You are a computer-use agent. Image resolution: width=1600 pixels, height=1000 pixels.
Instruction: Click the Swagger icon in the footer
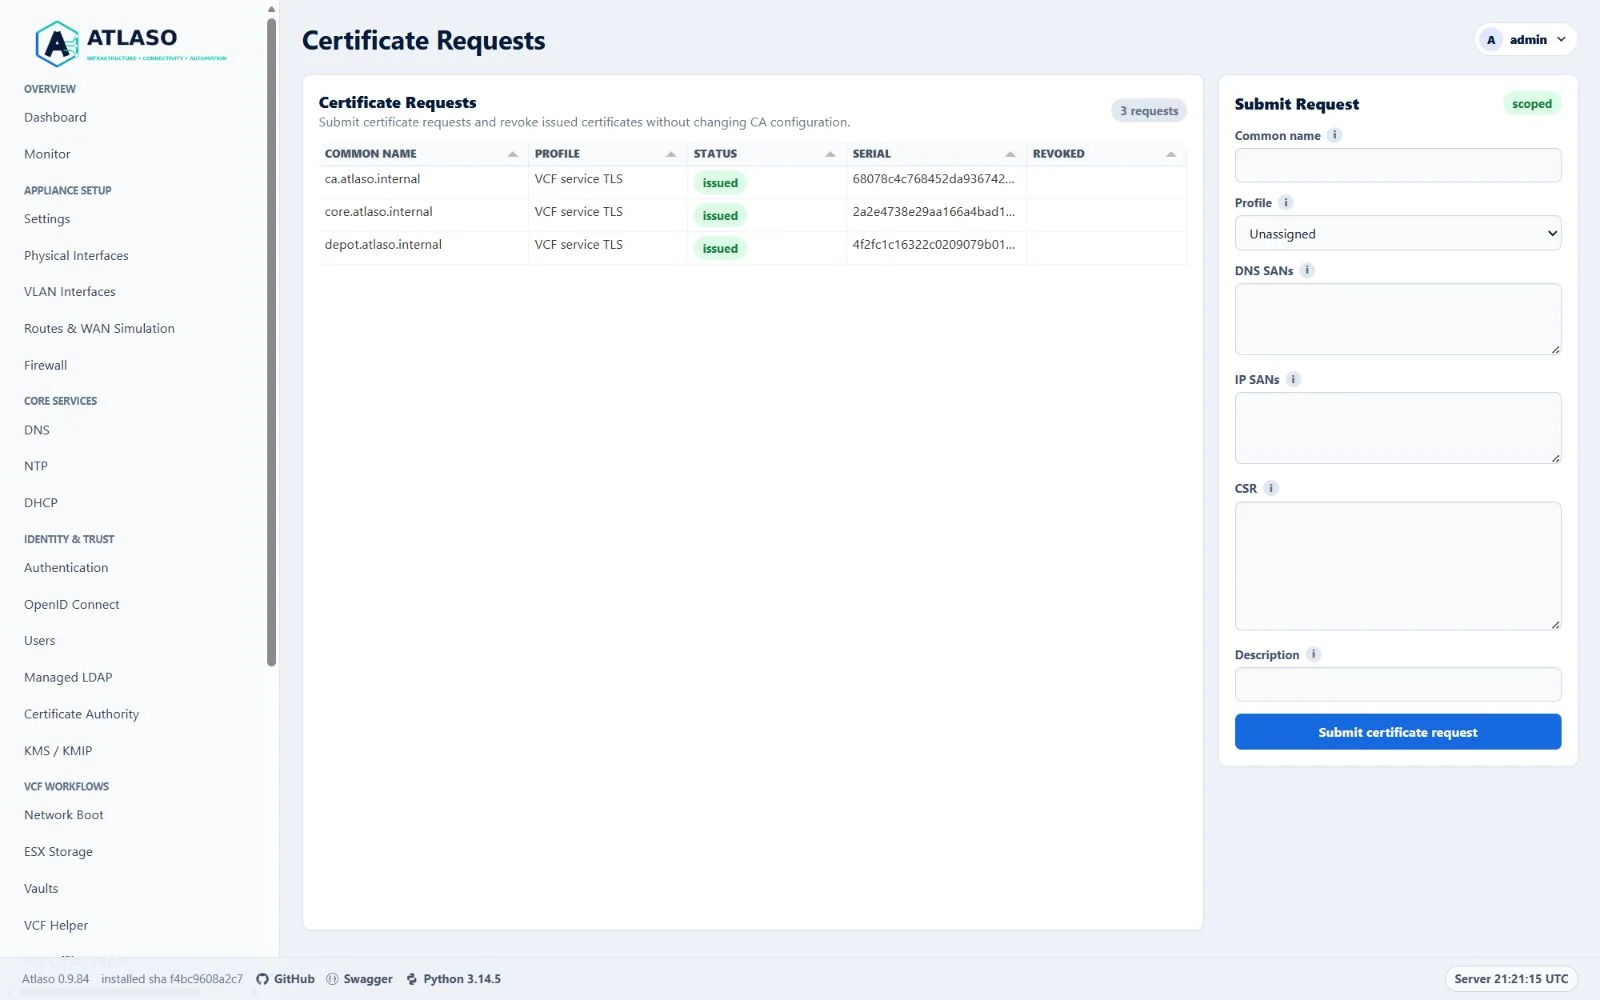pos(332,979)
